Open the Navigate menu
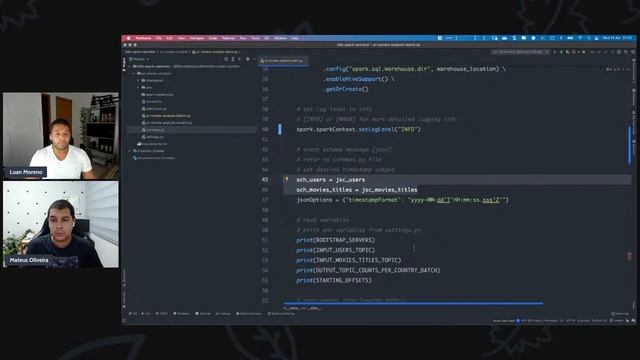The image size is (640, 360). click(196, 38)
